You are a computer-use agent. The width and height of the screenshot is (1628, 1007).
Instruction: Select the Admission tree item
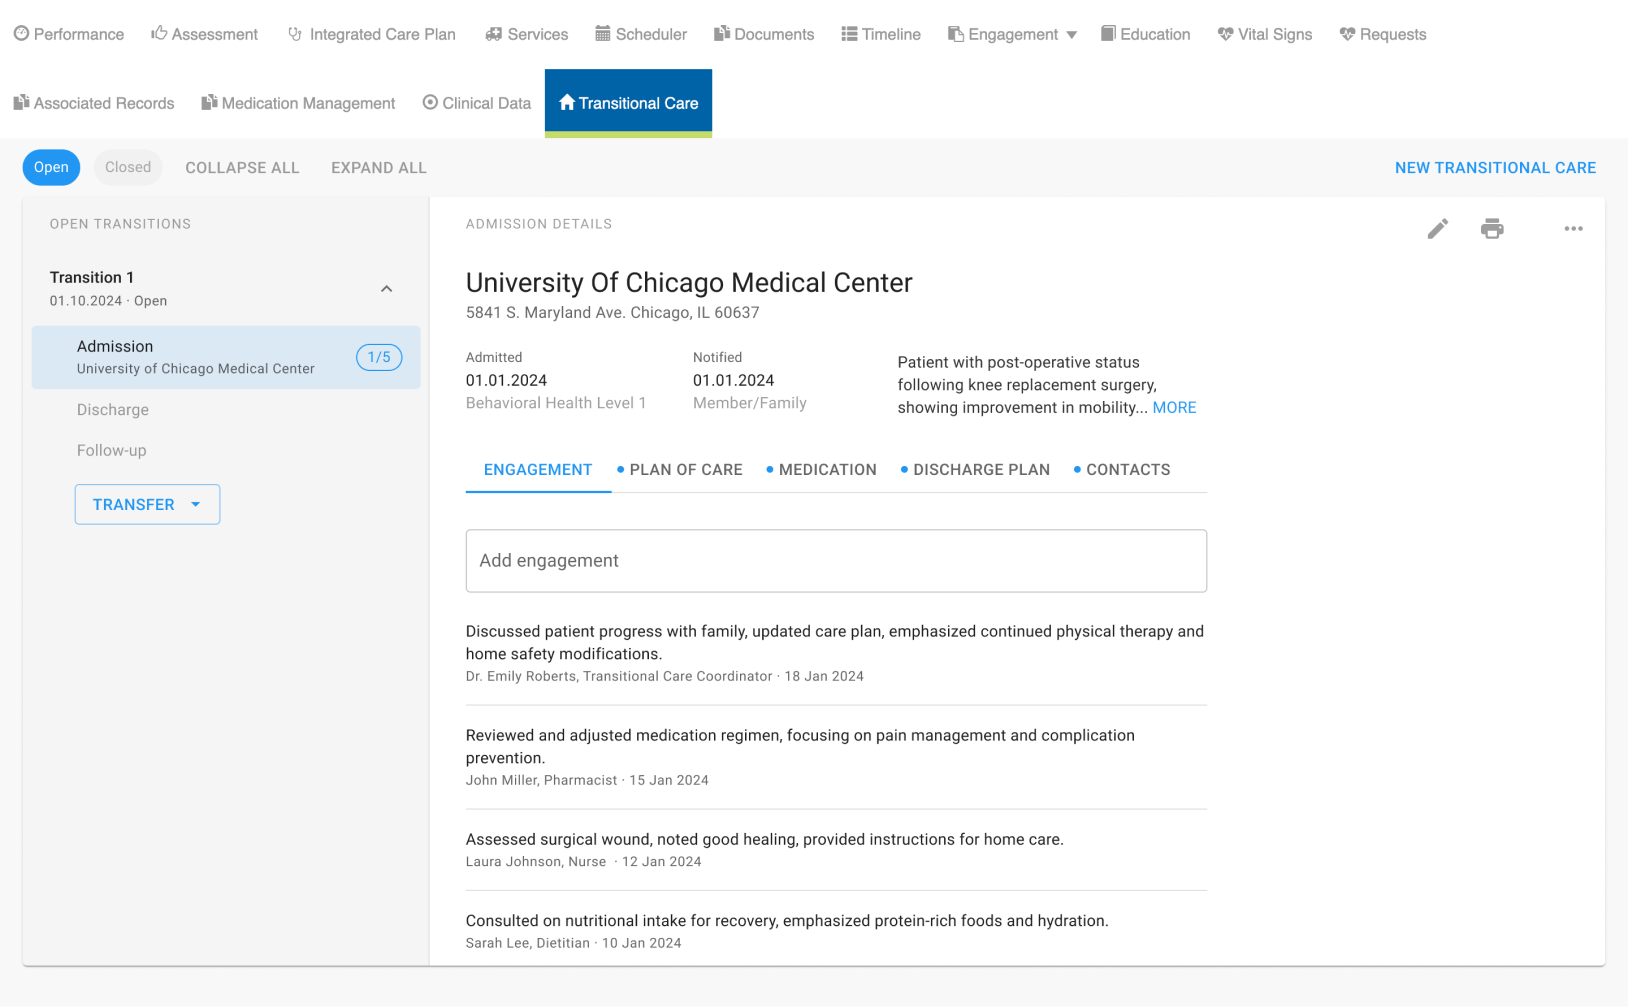click(x=226, y=357)
